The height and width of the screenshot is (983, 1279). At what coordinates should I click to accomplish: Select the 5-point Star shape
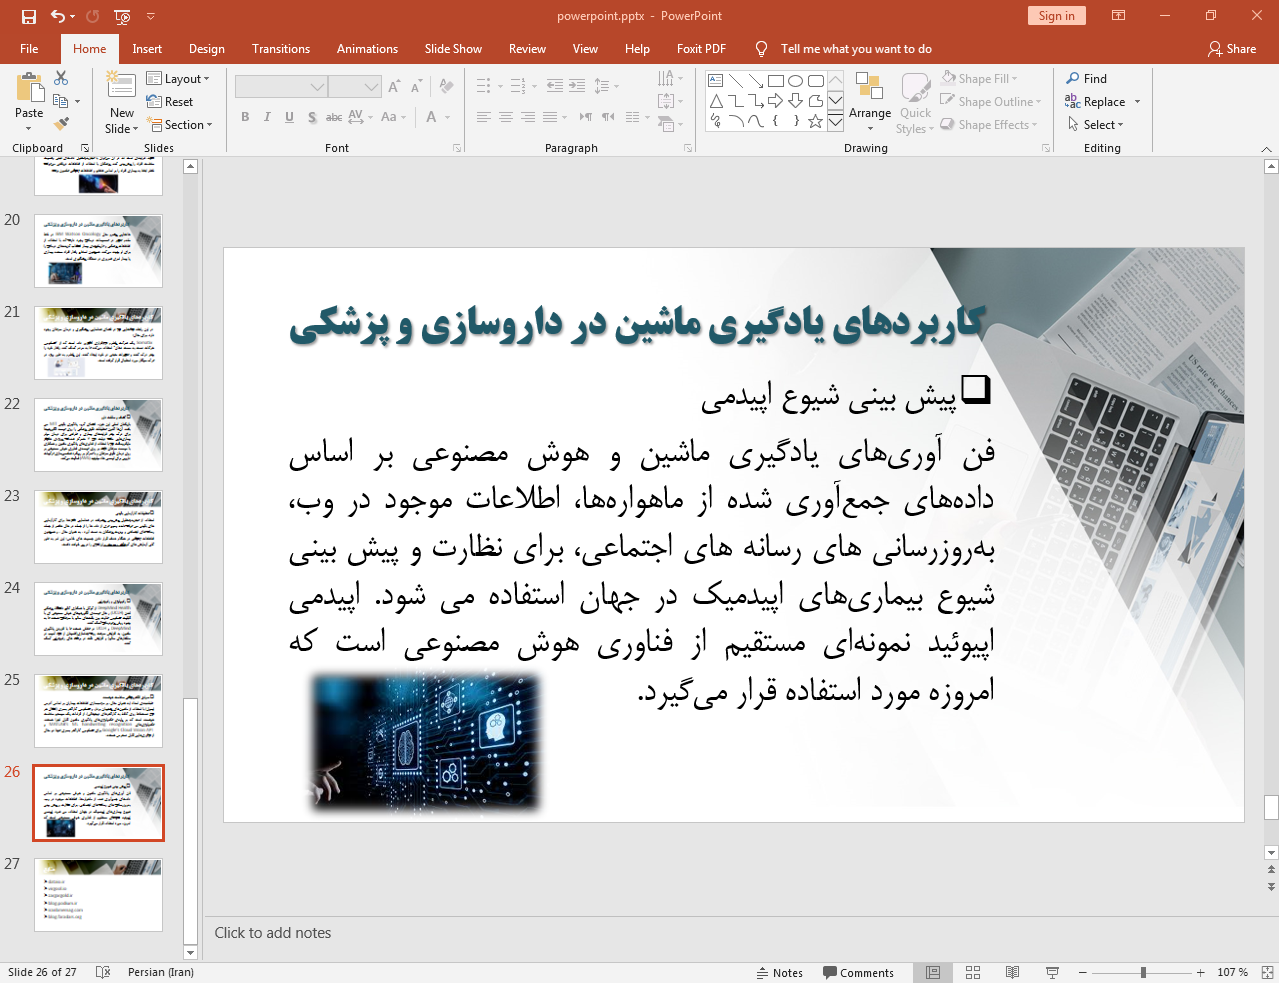(x=815, y=121)
